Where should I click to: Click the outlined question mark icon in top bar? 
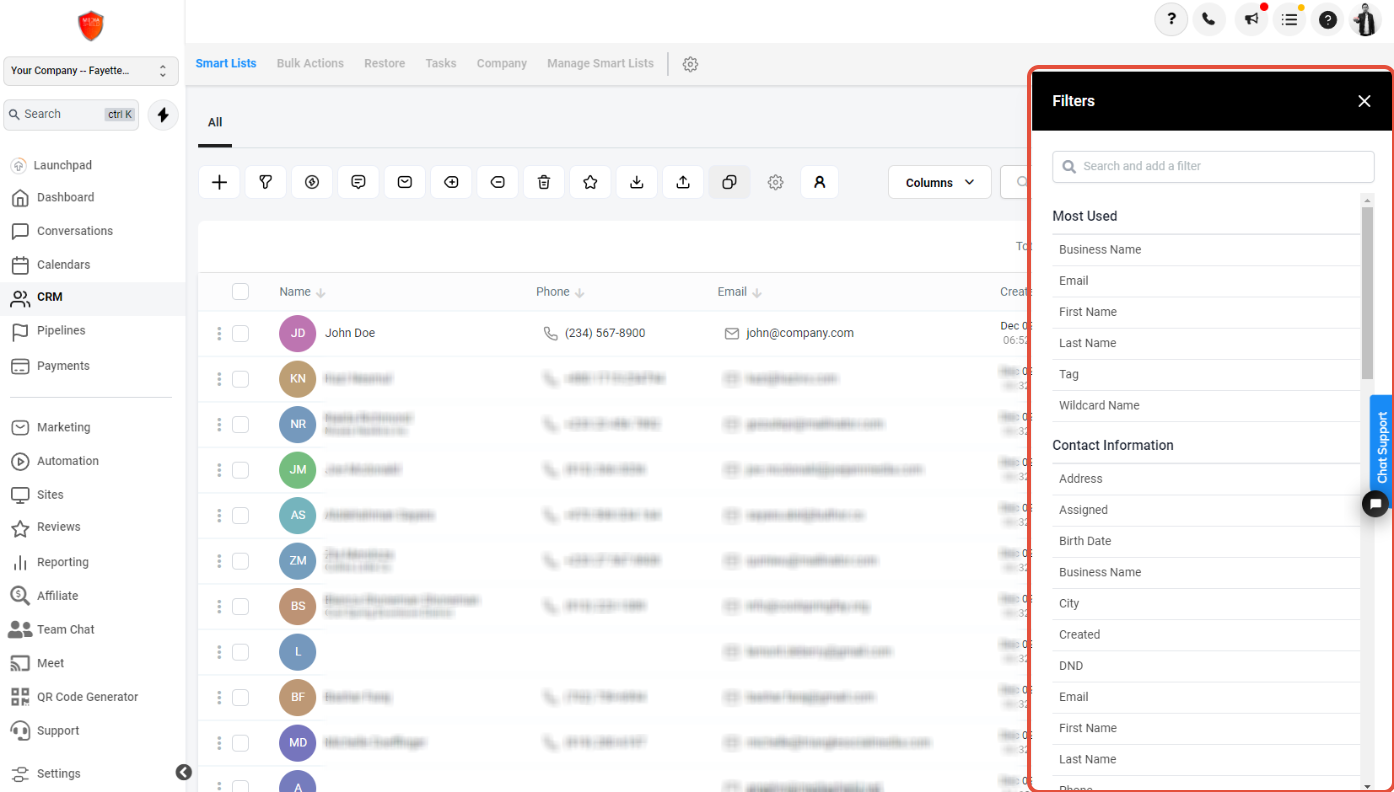[1171, 19]
